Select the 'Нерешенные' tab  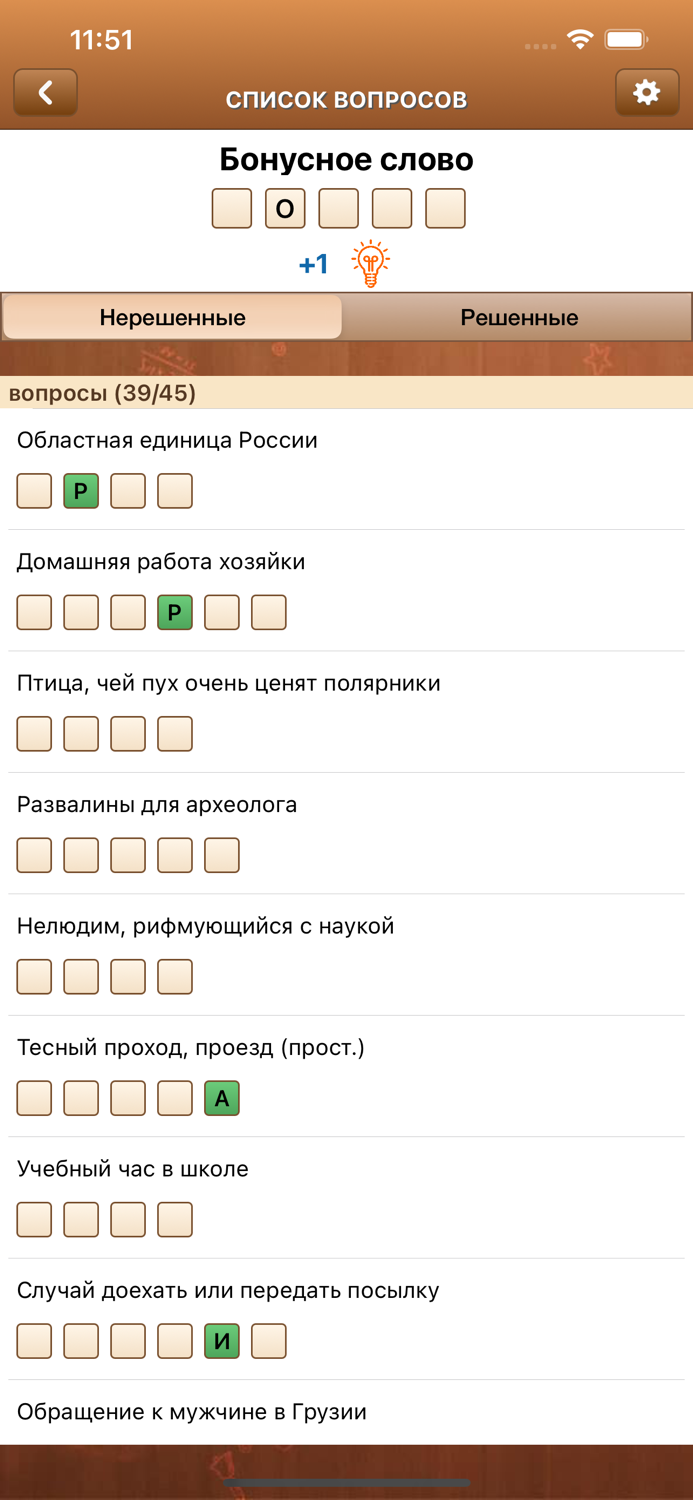[x=172, y=317]
